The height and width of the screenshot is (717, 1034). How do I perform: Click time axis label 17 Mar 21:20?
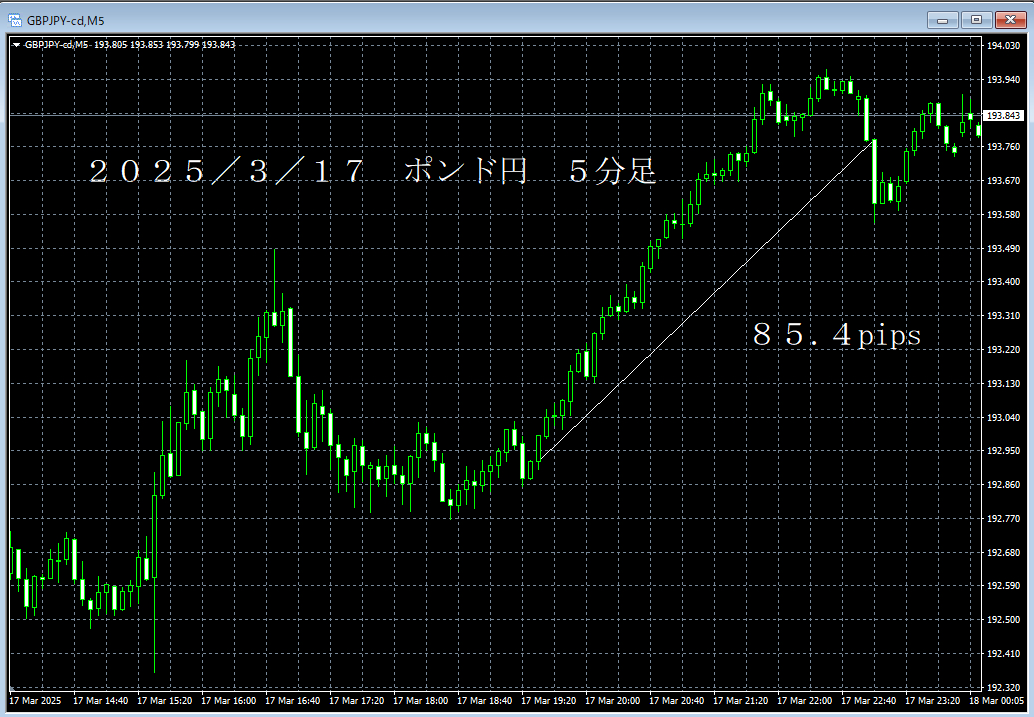pos(740,701)
